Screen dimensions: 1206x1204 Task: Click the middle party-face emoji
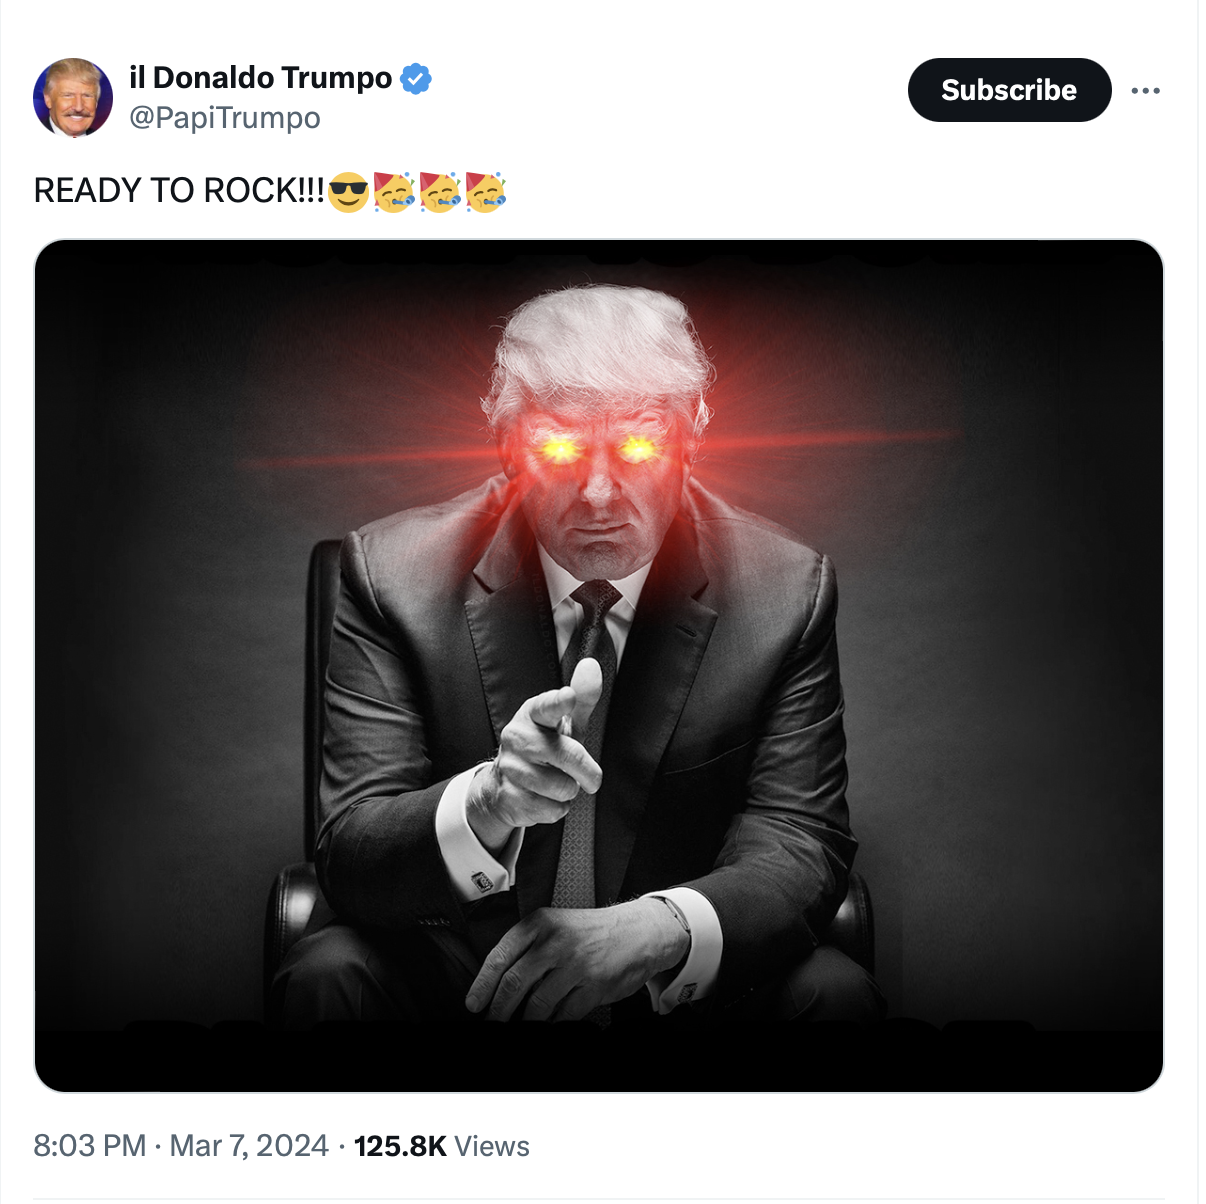pyautogui.click(x=439, y=191)
